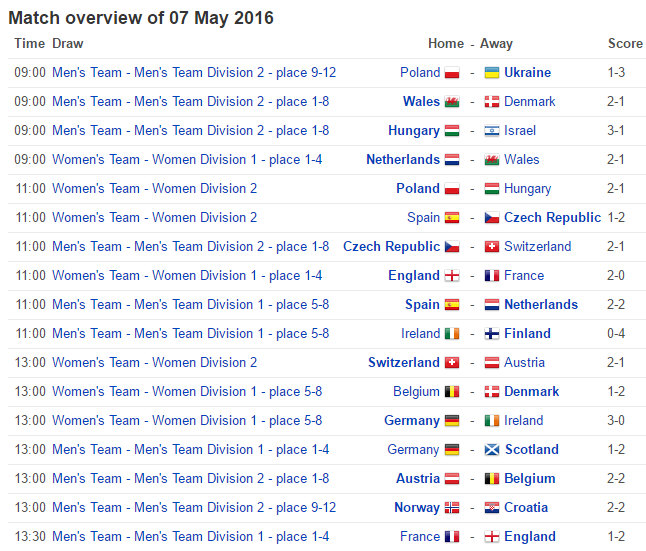Click Czech Republic's flag in the Spain match row

(x=492, y=218)
